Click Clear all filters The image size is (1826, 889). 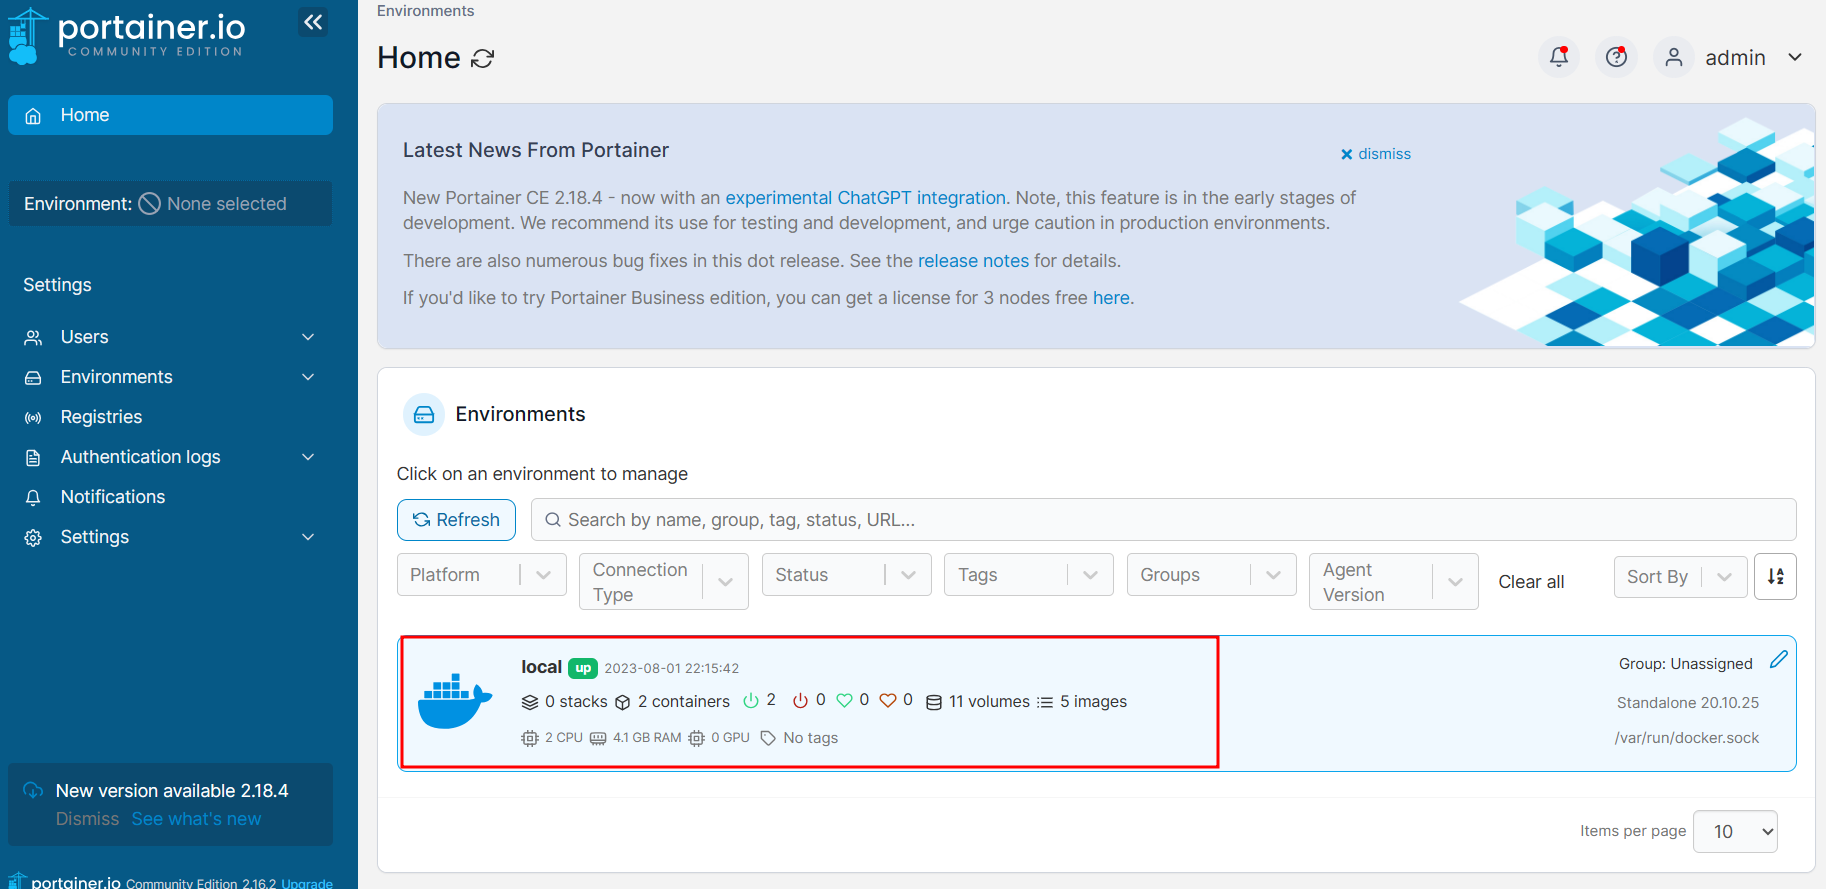click(x=1531, y=582)
